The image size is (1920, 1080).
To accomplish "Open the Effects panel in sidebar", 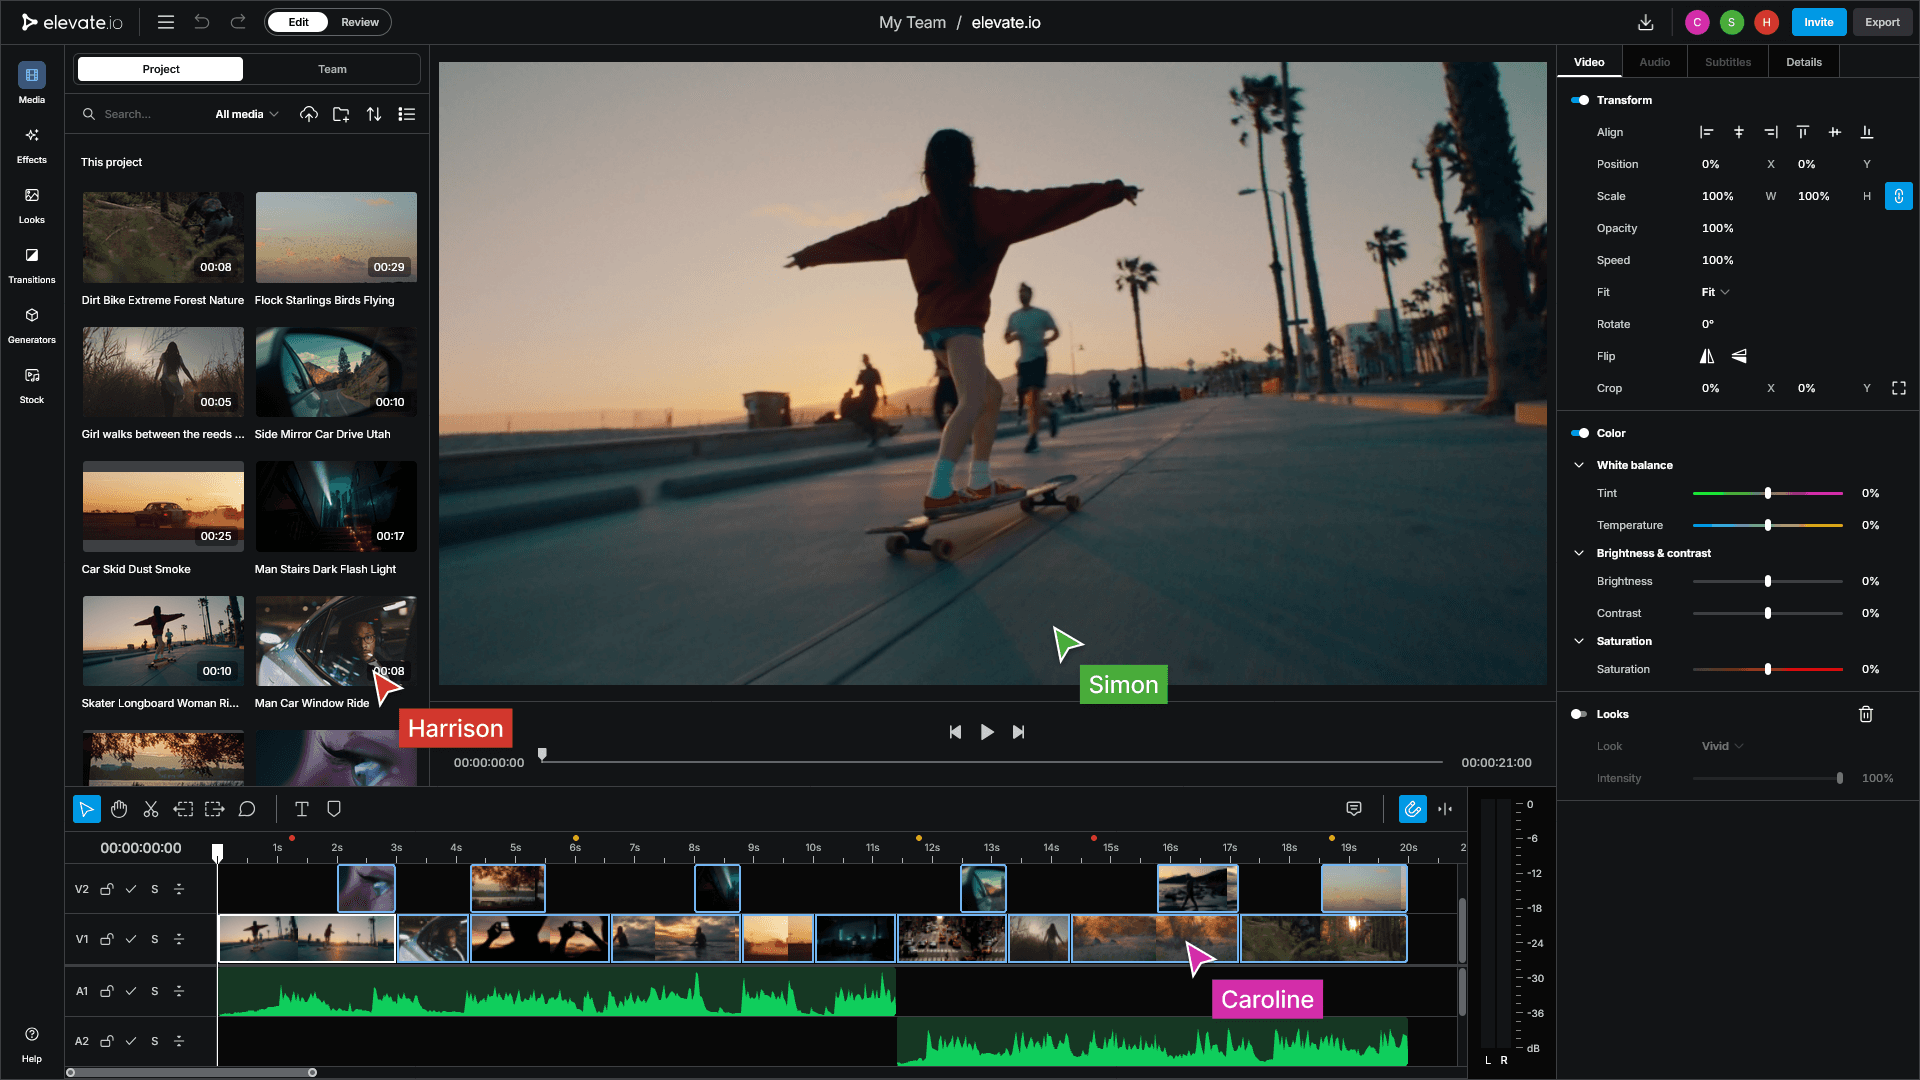I will click(32, 144).
